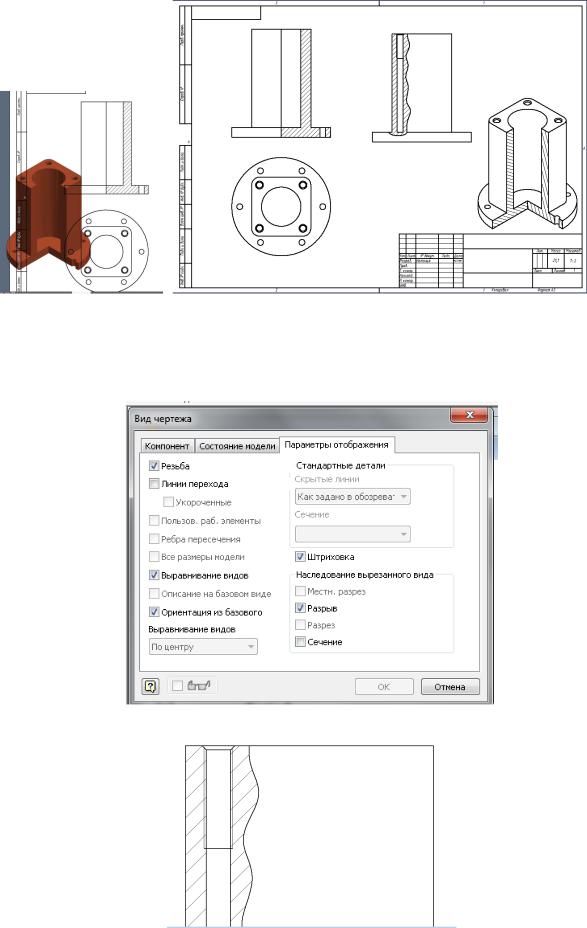Image resolution: width=587 pixels, height=928 pixels.
Task: Click the Стандартные детали group label
Action: [341, 466]
